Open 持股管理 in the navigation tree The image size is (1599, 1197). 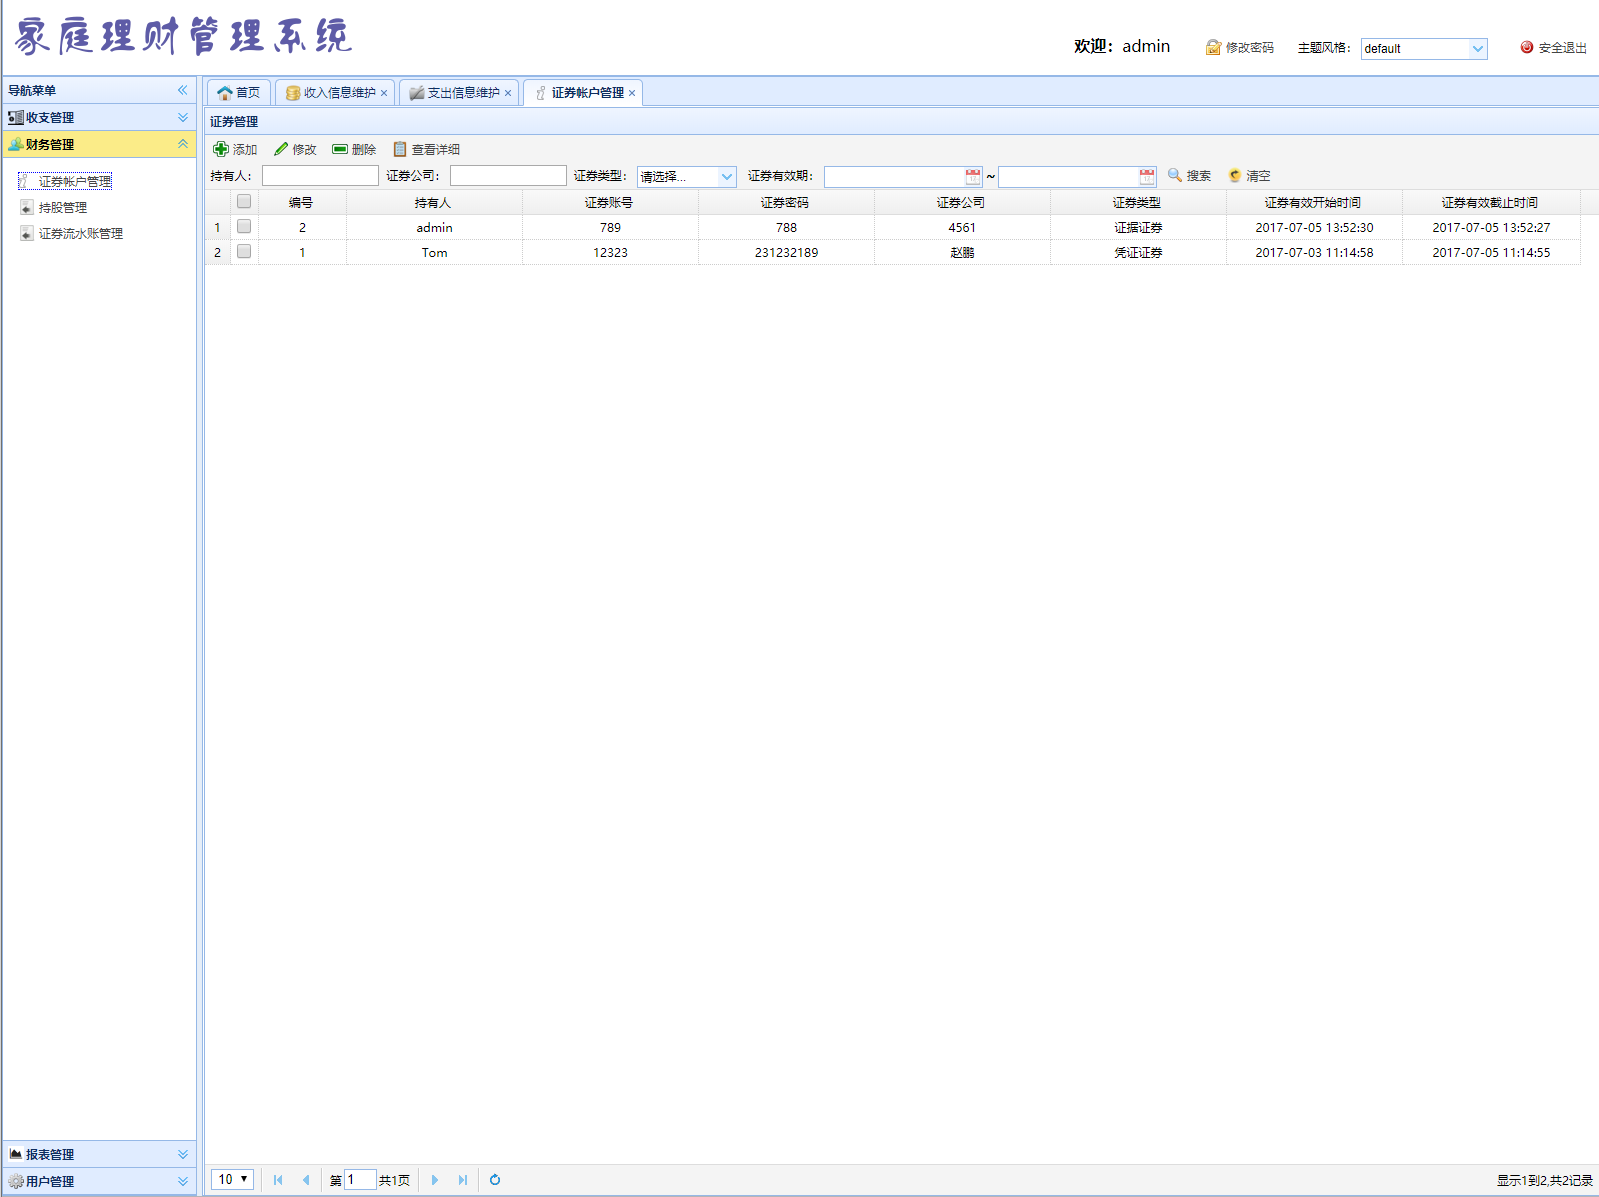pyautogui.click(x=63, y=207)
